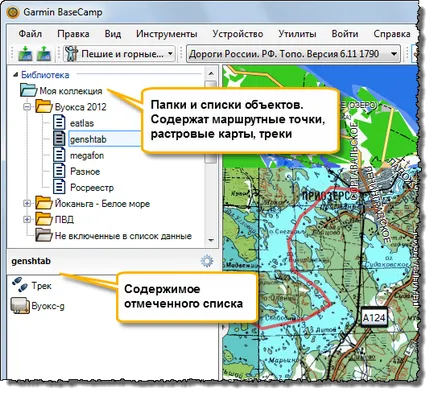Screen dimensions: 434x397
Task: Click the library scrollbar down arrow
Action: (211, 240)
